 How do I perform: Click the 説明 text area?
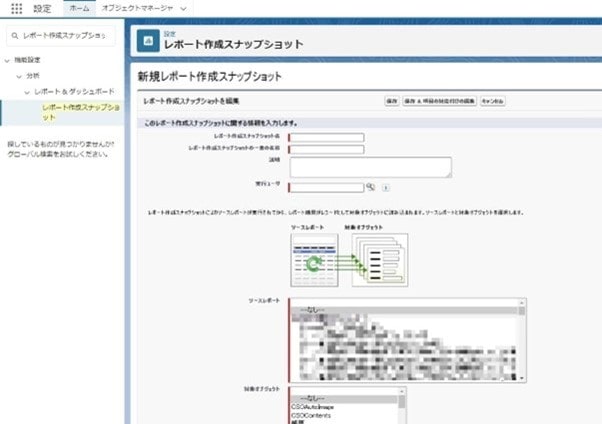tap(370, 166)
